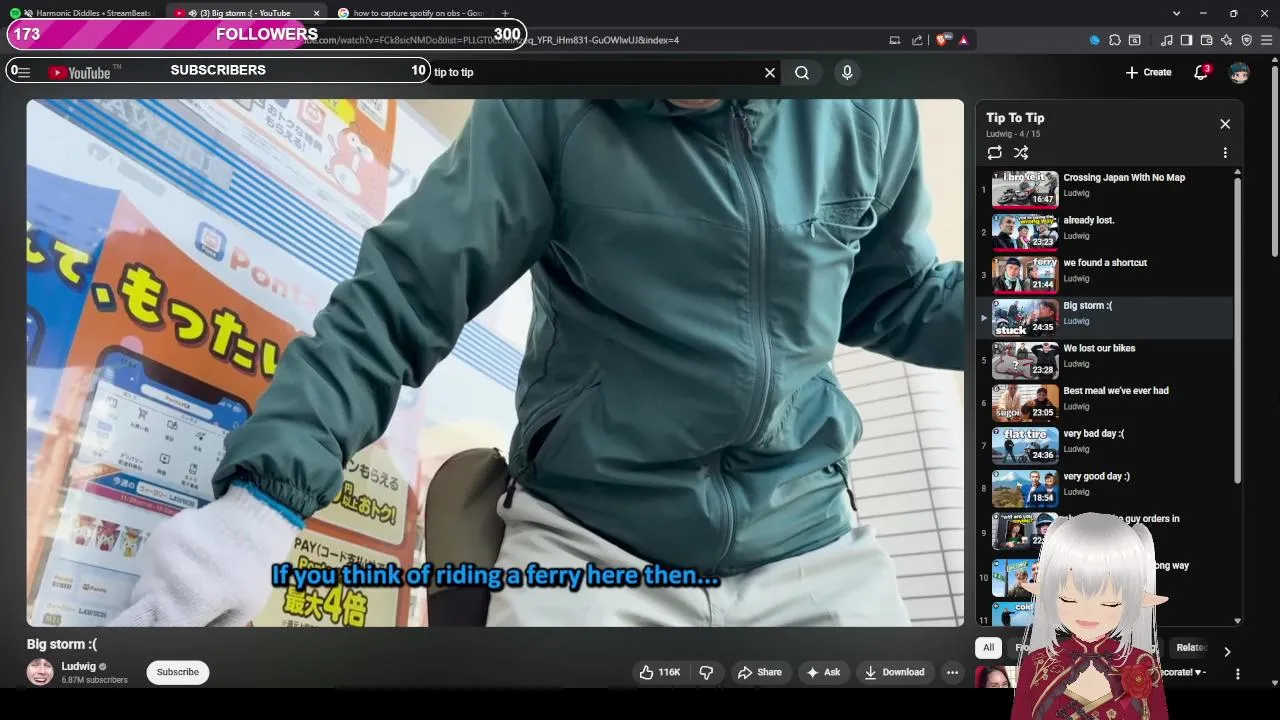
Task: Toggle the browser sidebar panel
Action: point(1186,40)
